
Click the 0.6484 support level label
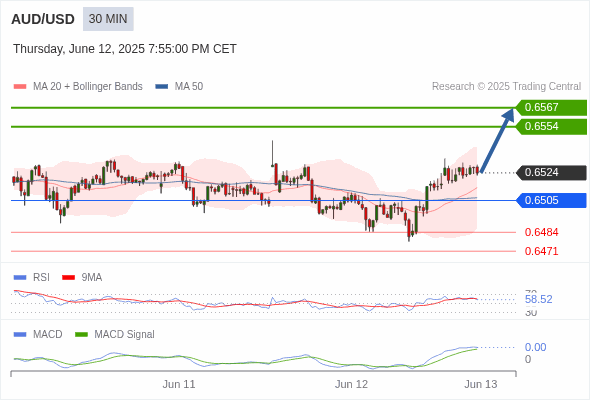tap(541, 232)
